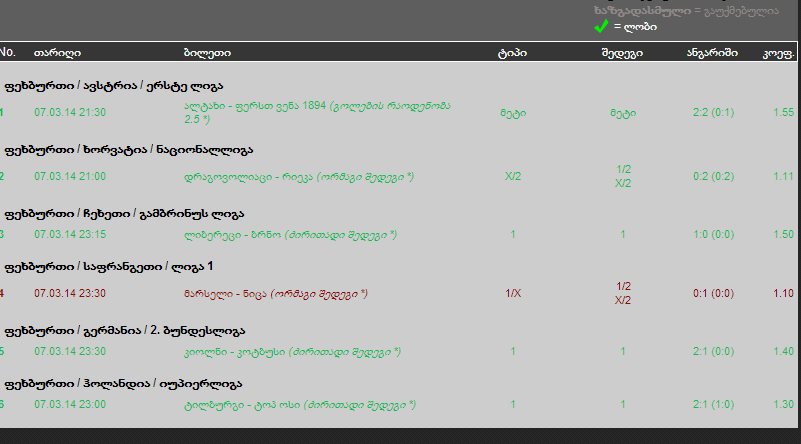The width and height of the screenshot is (801, 444).
Task: Click the 'ანგარიში' column header
Action: point(712,53)
